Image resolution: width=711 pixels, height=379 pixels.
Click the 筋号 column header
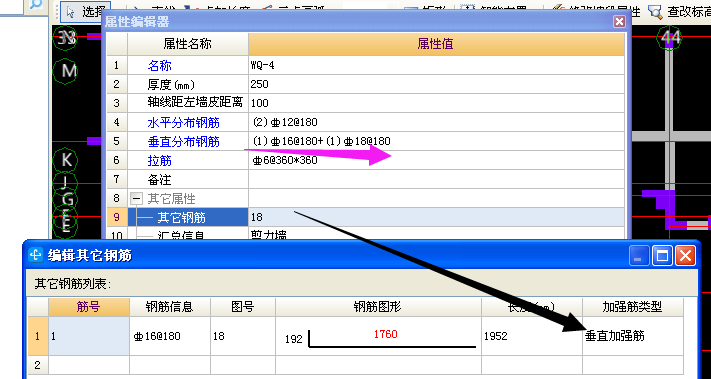(89, 307)
